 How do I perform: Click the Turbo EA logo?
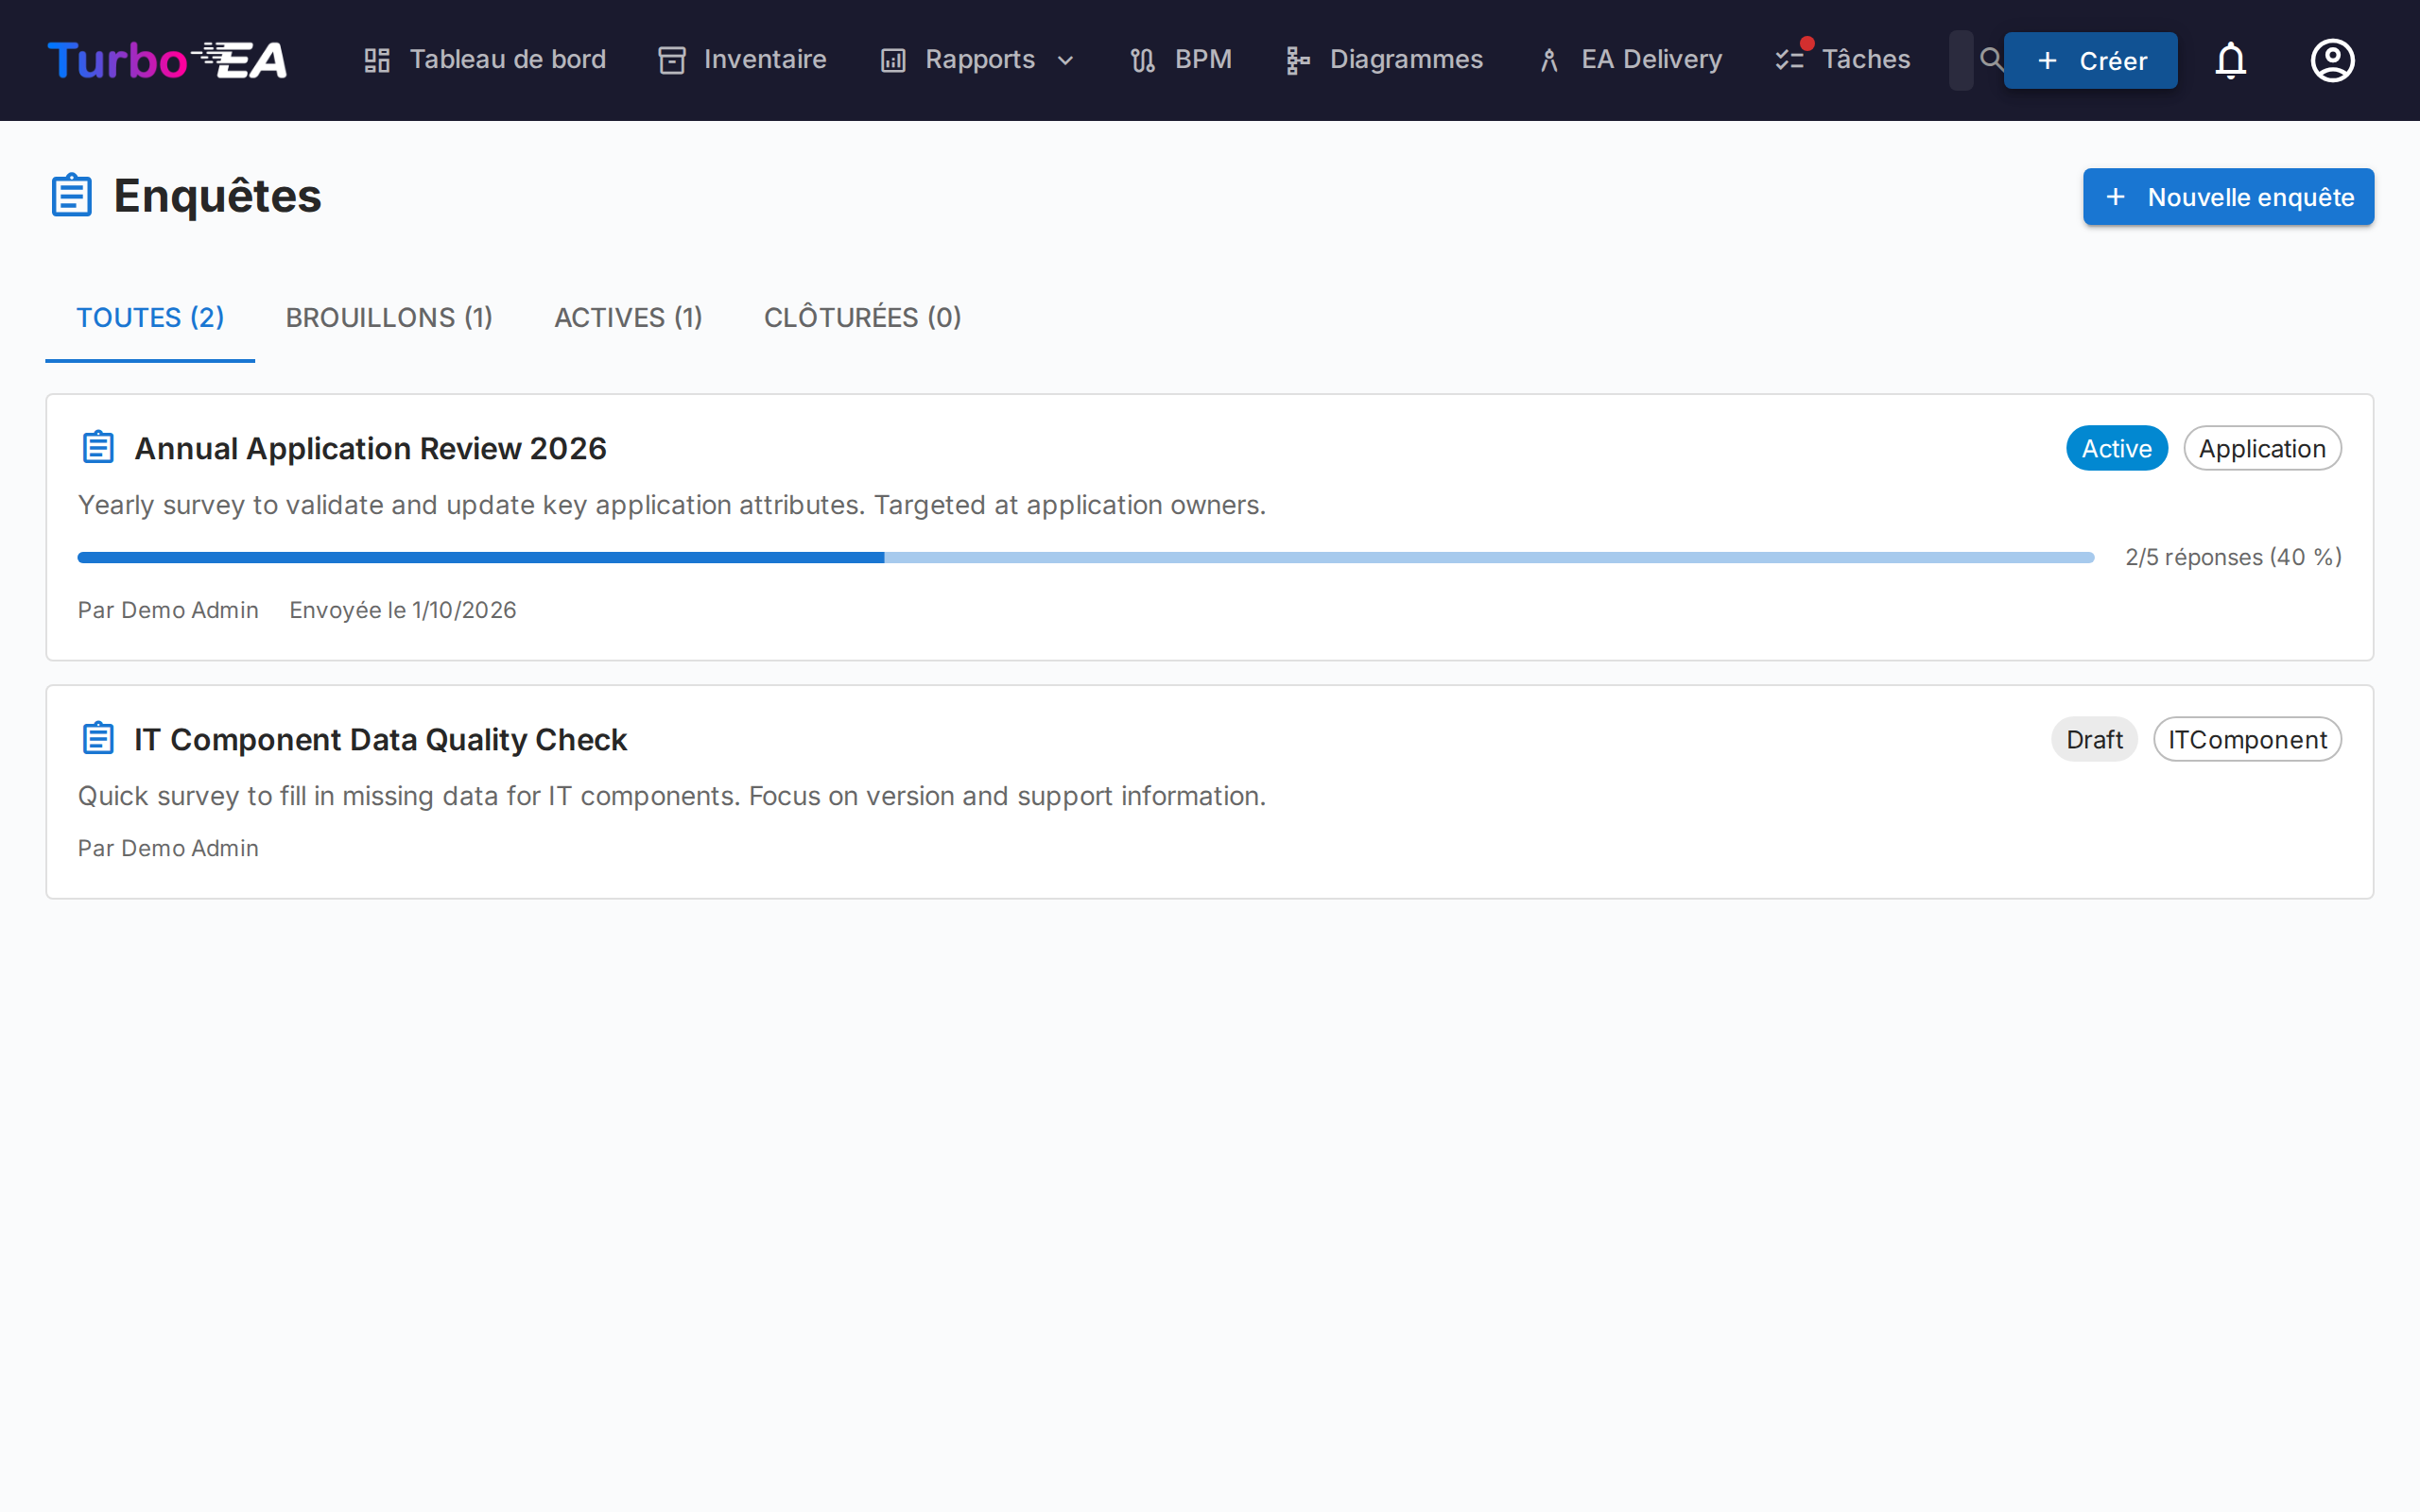[167, 60]
